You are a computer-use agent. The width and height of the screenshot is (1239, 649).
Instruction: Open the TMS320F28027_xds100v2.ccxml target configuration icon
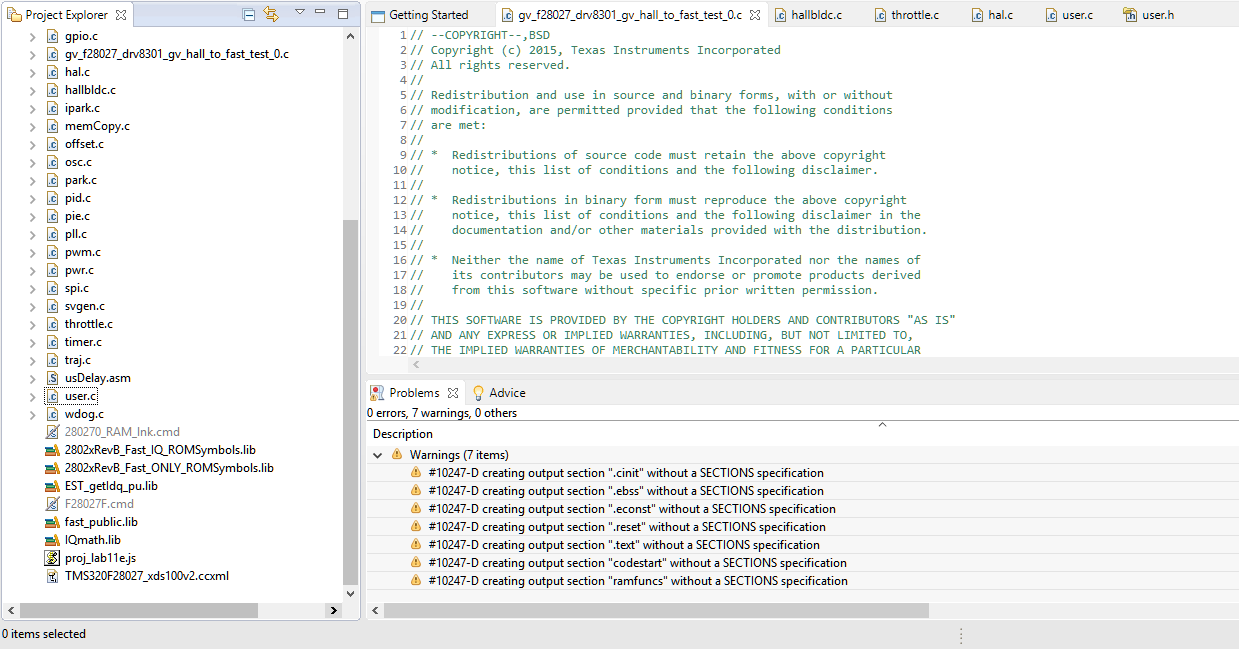pyautogui.click(x=51, y=575)
